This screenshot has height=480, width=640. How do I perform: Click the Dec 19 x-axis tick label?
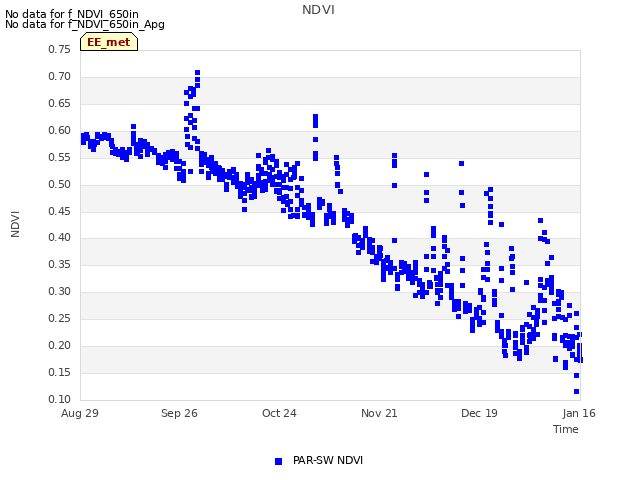(x=479, y=413)
